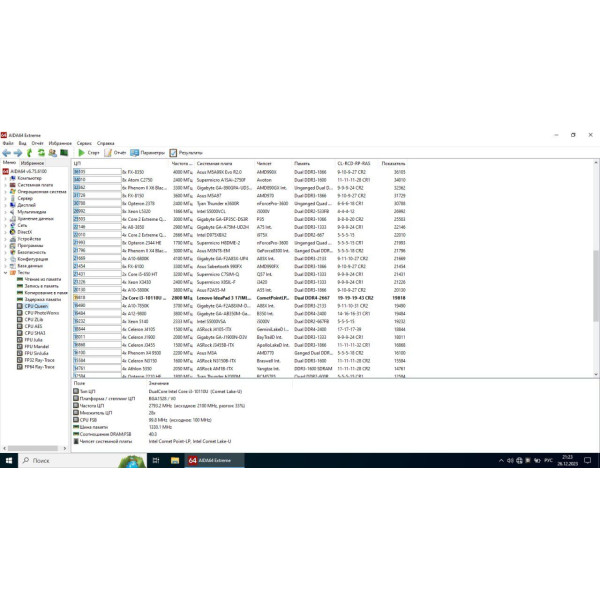Click the two-person toolbar icon

click(52, 153)
